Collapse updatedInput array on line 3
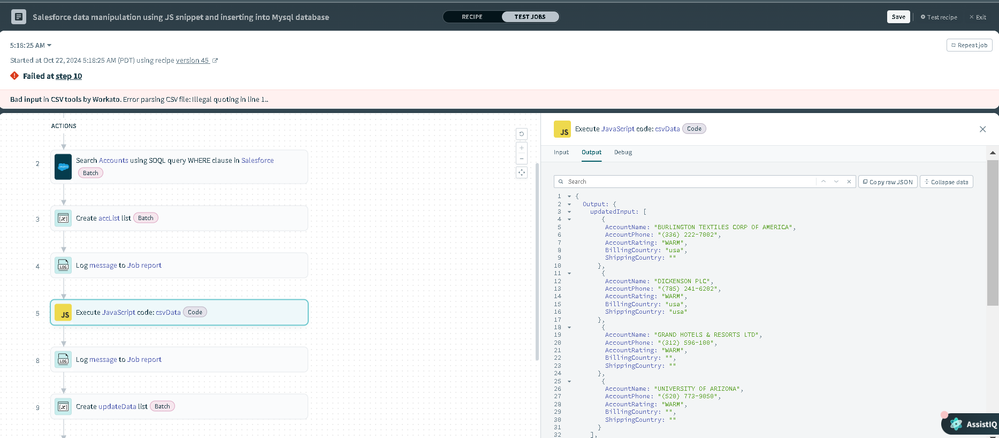The width and height of the screenshot is (999, 438). (569, 211)
